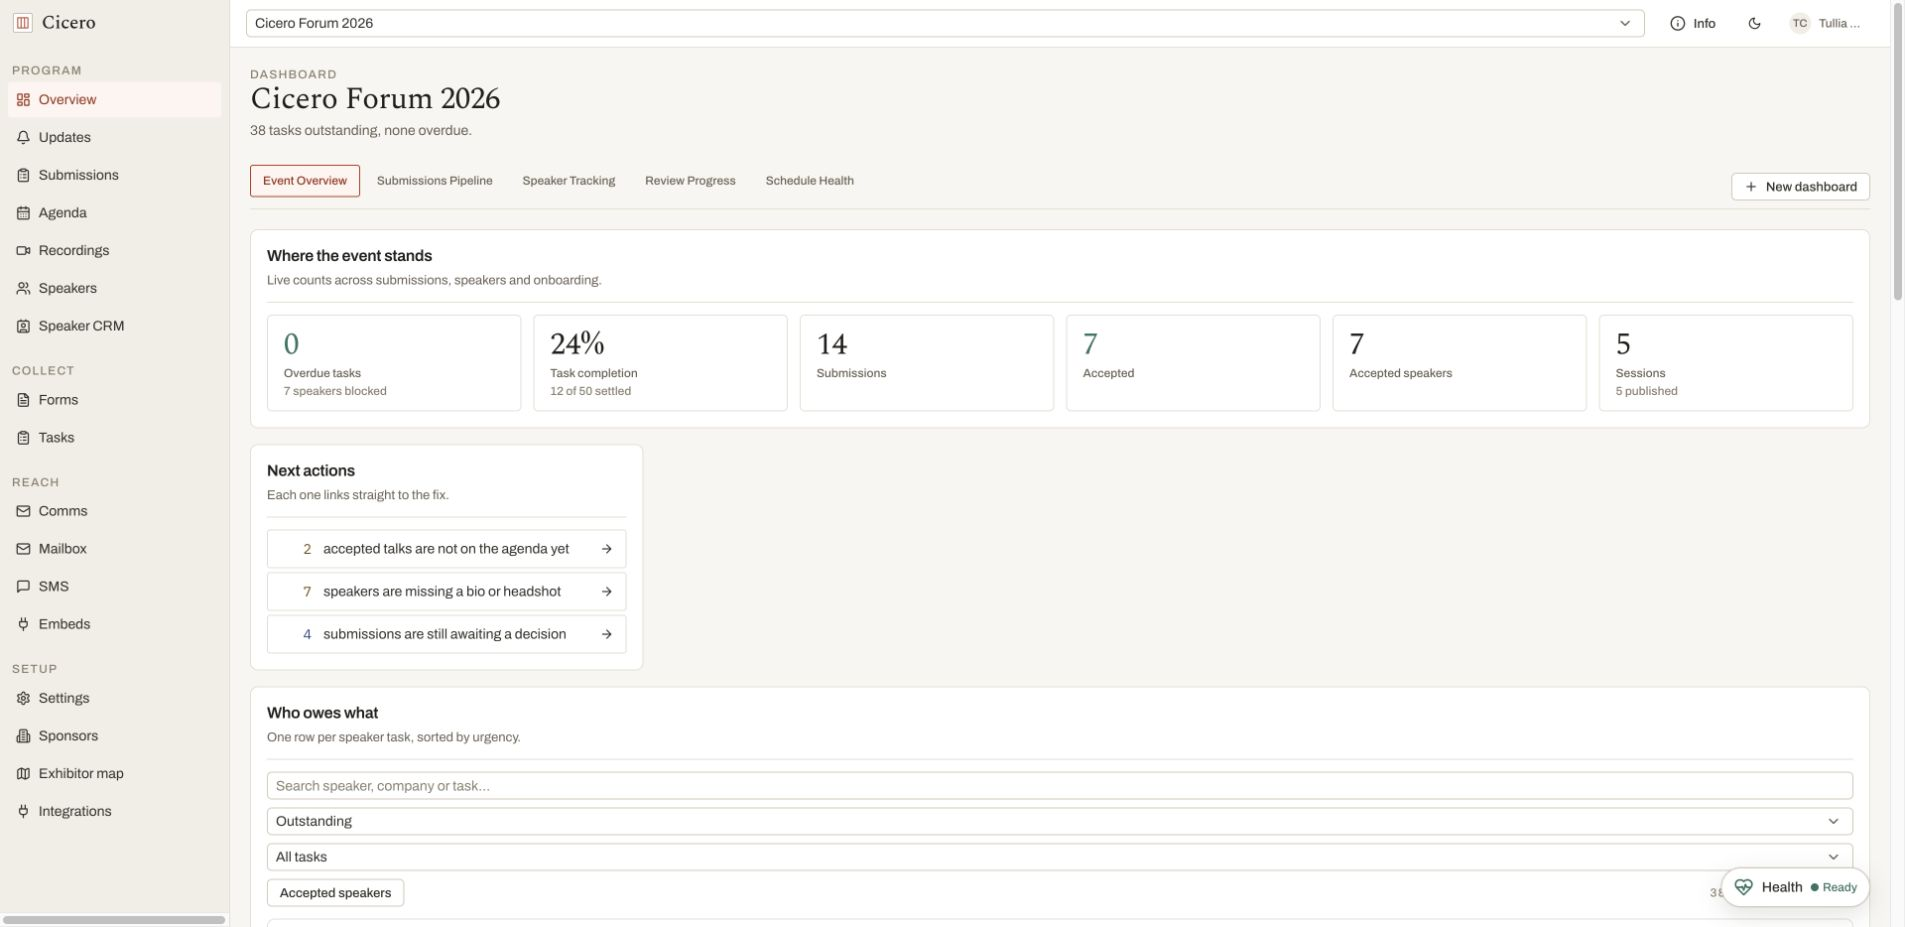
Task: Click the sidebar horizontal scrollbar
Action: tap(114, 920)
